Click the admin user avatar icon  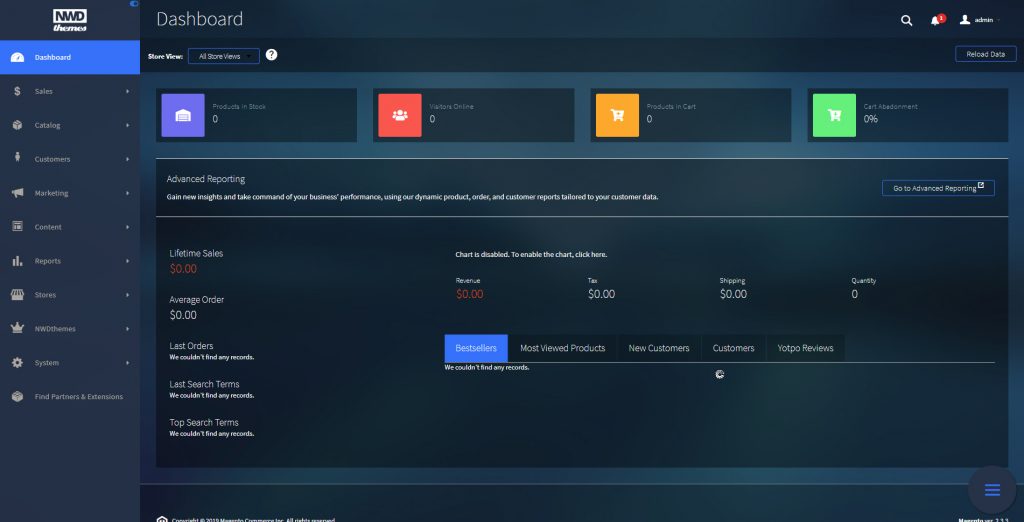[x=965, y=20]
